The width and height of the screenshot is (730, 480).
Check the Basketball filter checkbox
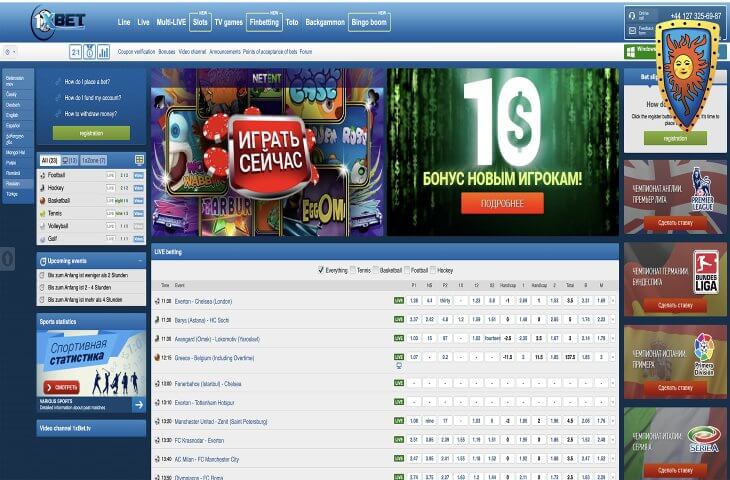pyautogui.click(x=375, y=270)
